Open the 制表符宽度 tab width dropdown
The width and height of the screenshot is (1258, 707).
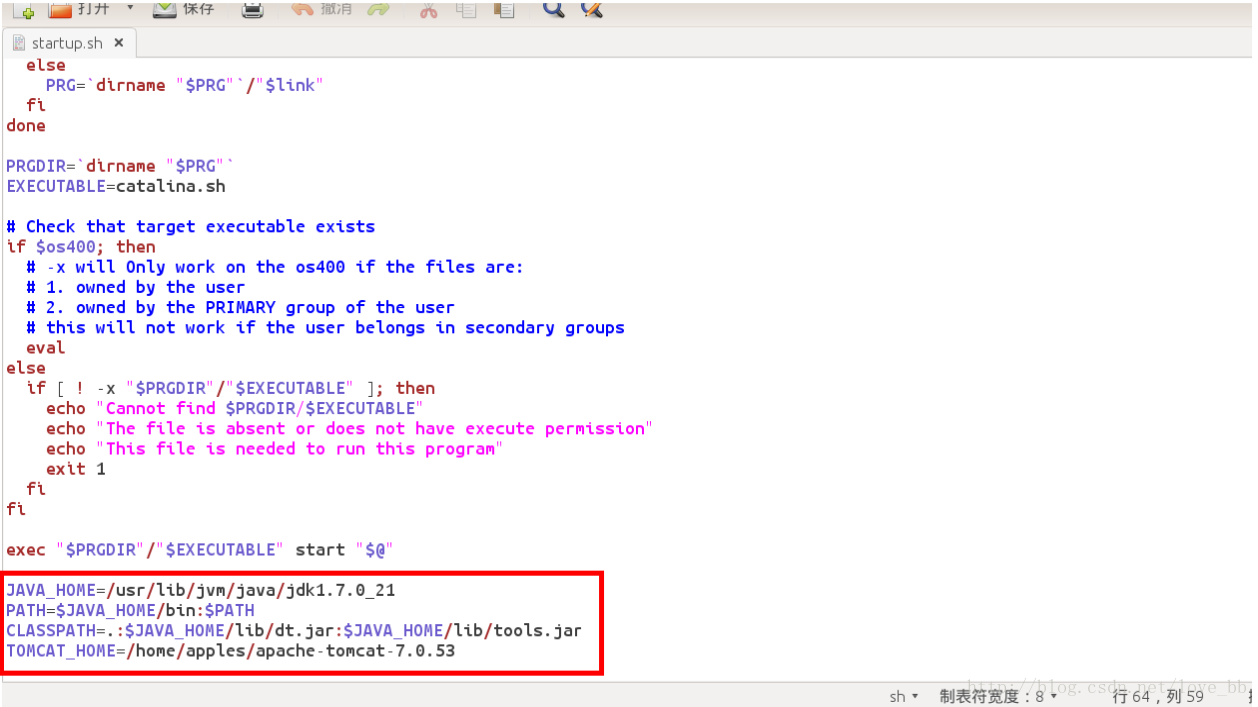click(997, 696)
